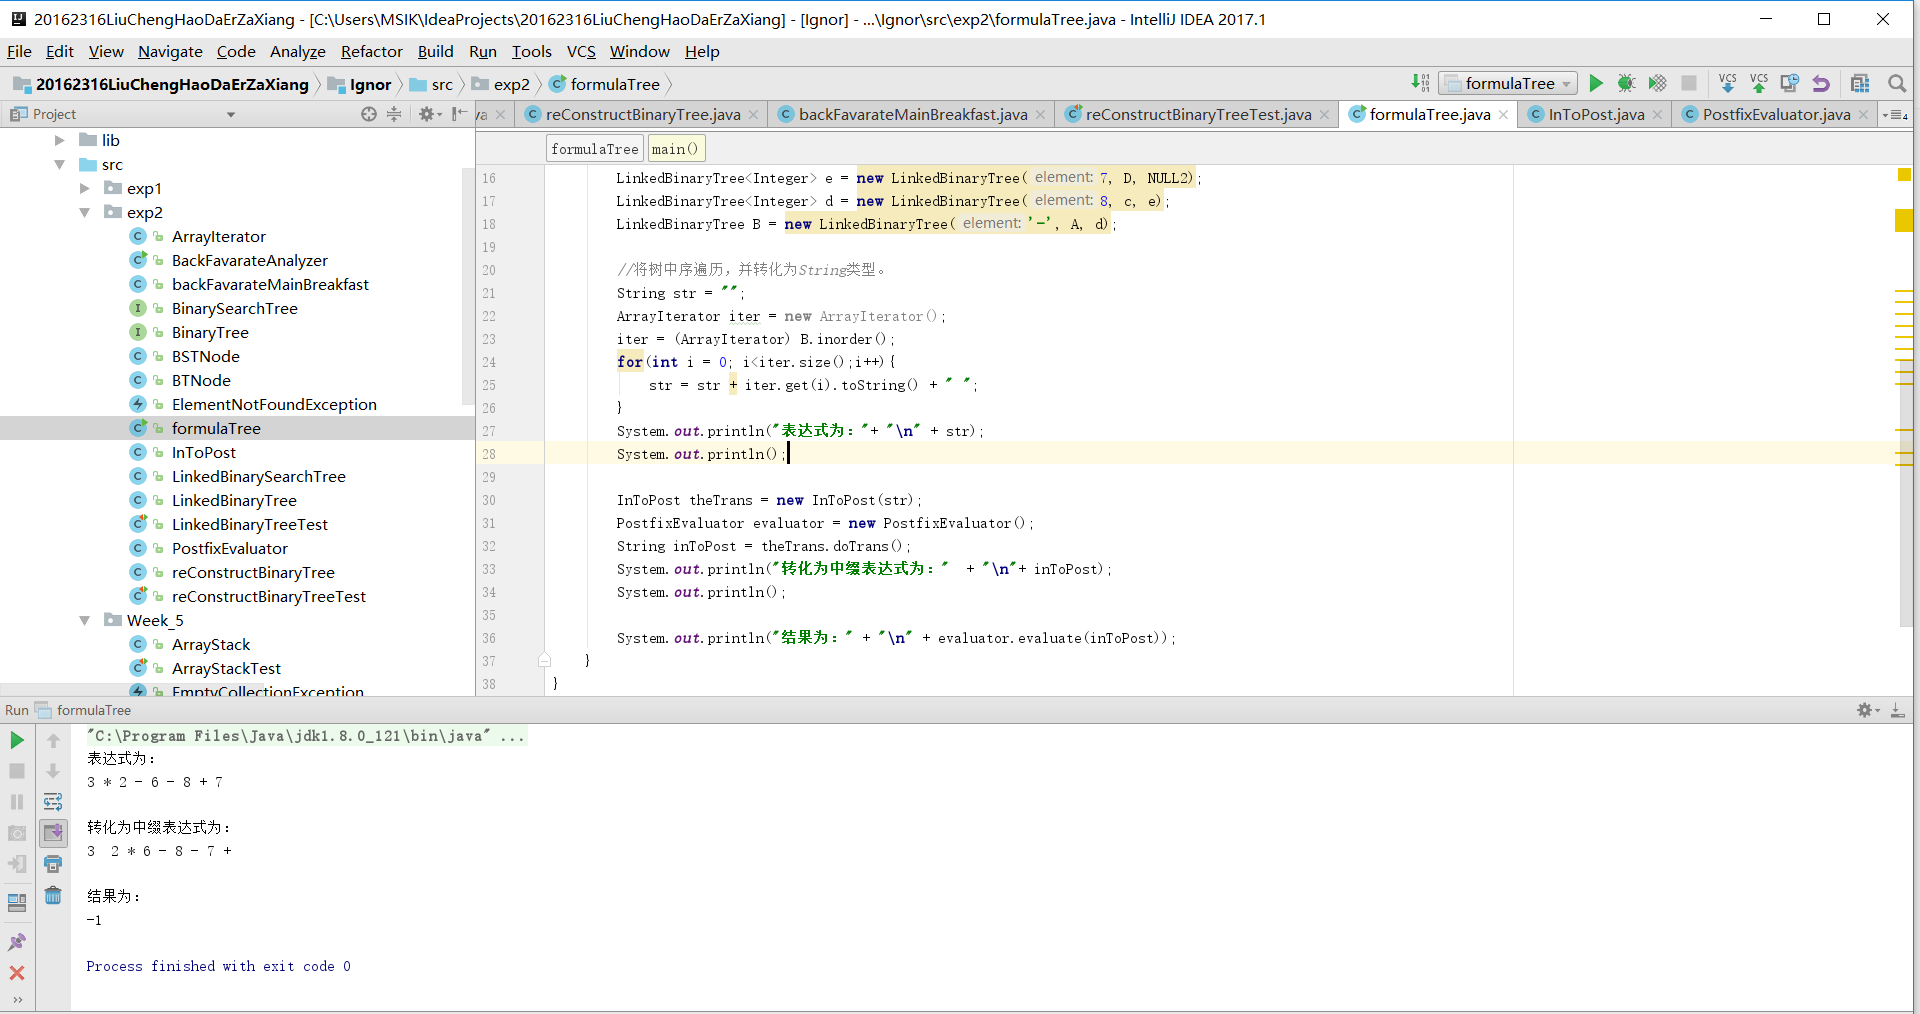The width and height of the screenshot is (1920, 1014).
Task: Expand the lib folder
Action: click(x=60, y=140)
